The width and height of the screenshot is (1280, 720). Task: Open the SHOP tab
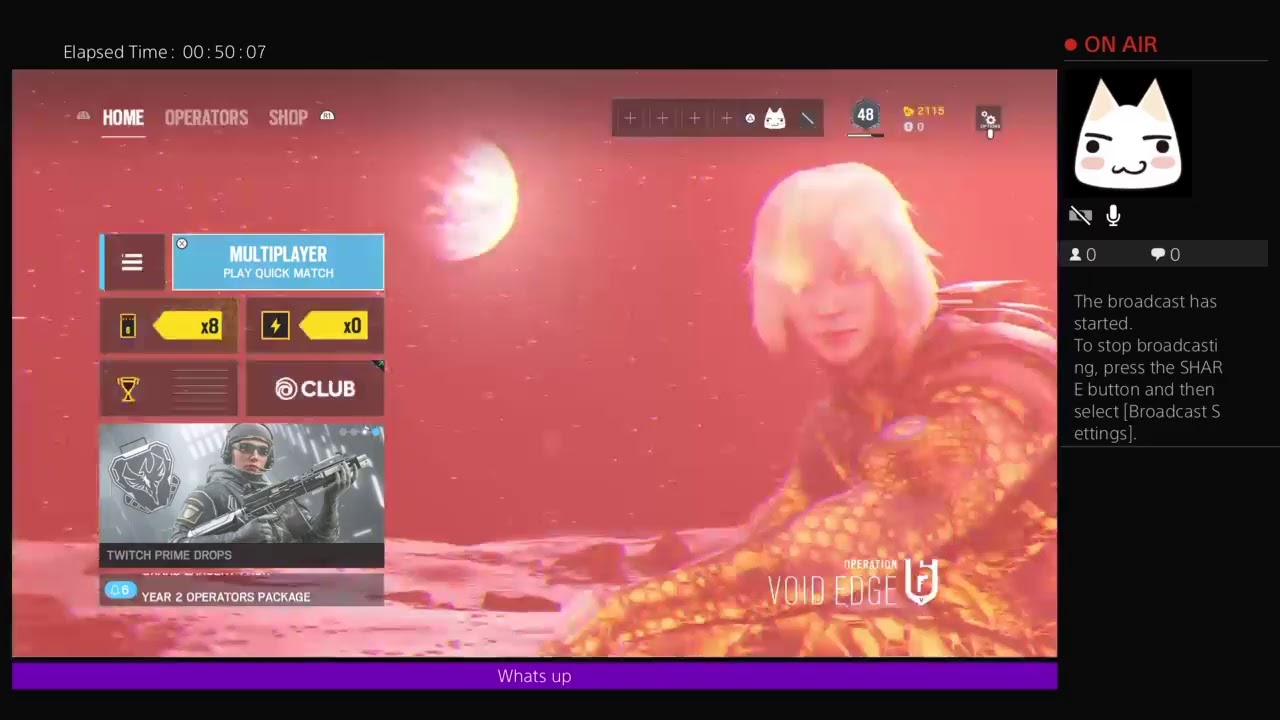pyautogui.click(x=288, y=118)
